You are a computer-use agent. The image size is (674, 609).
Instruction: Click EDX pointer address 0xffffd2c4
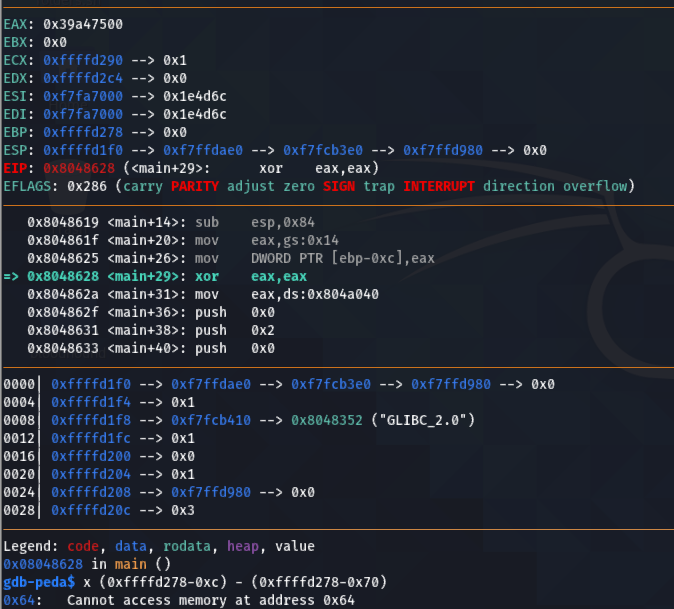83,78
